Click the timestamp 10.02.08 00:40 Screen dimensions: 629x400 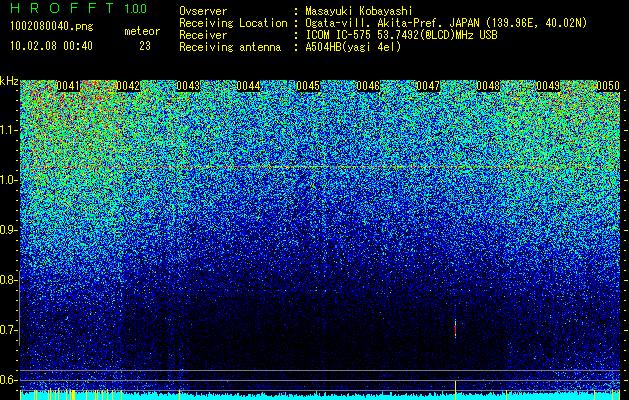point(51,46)
